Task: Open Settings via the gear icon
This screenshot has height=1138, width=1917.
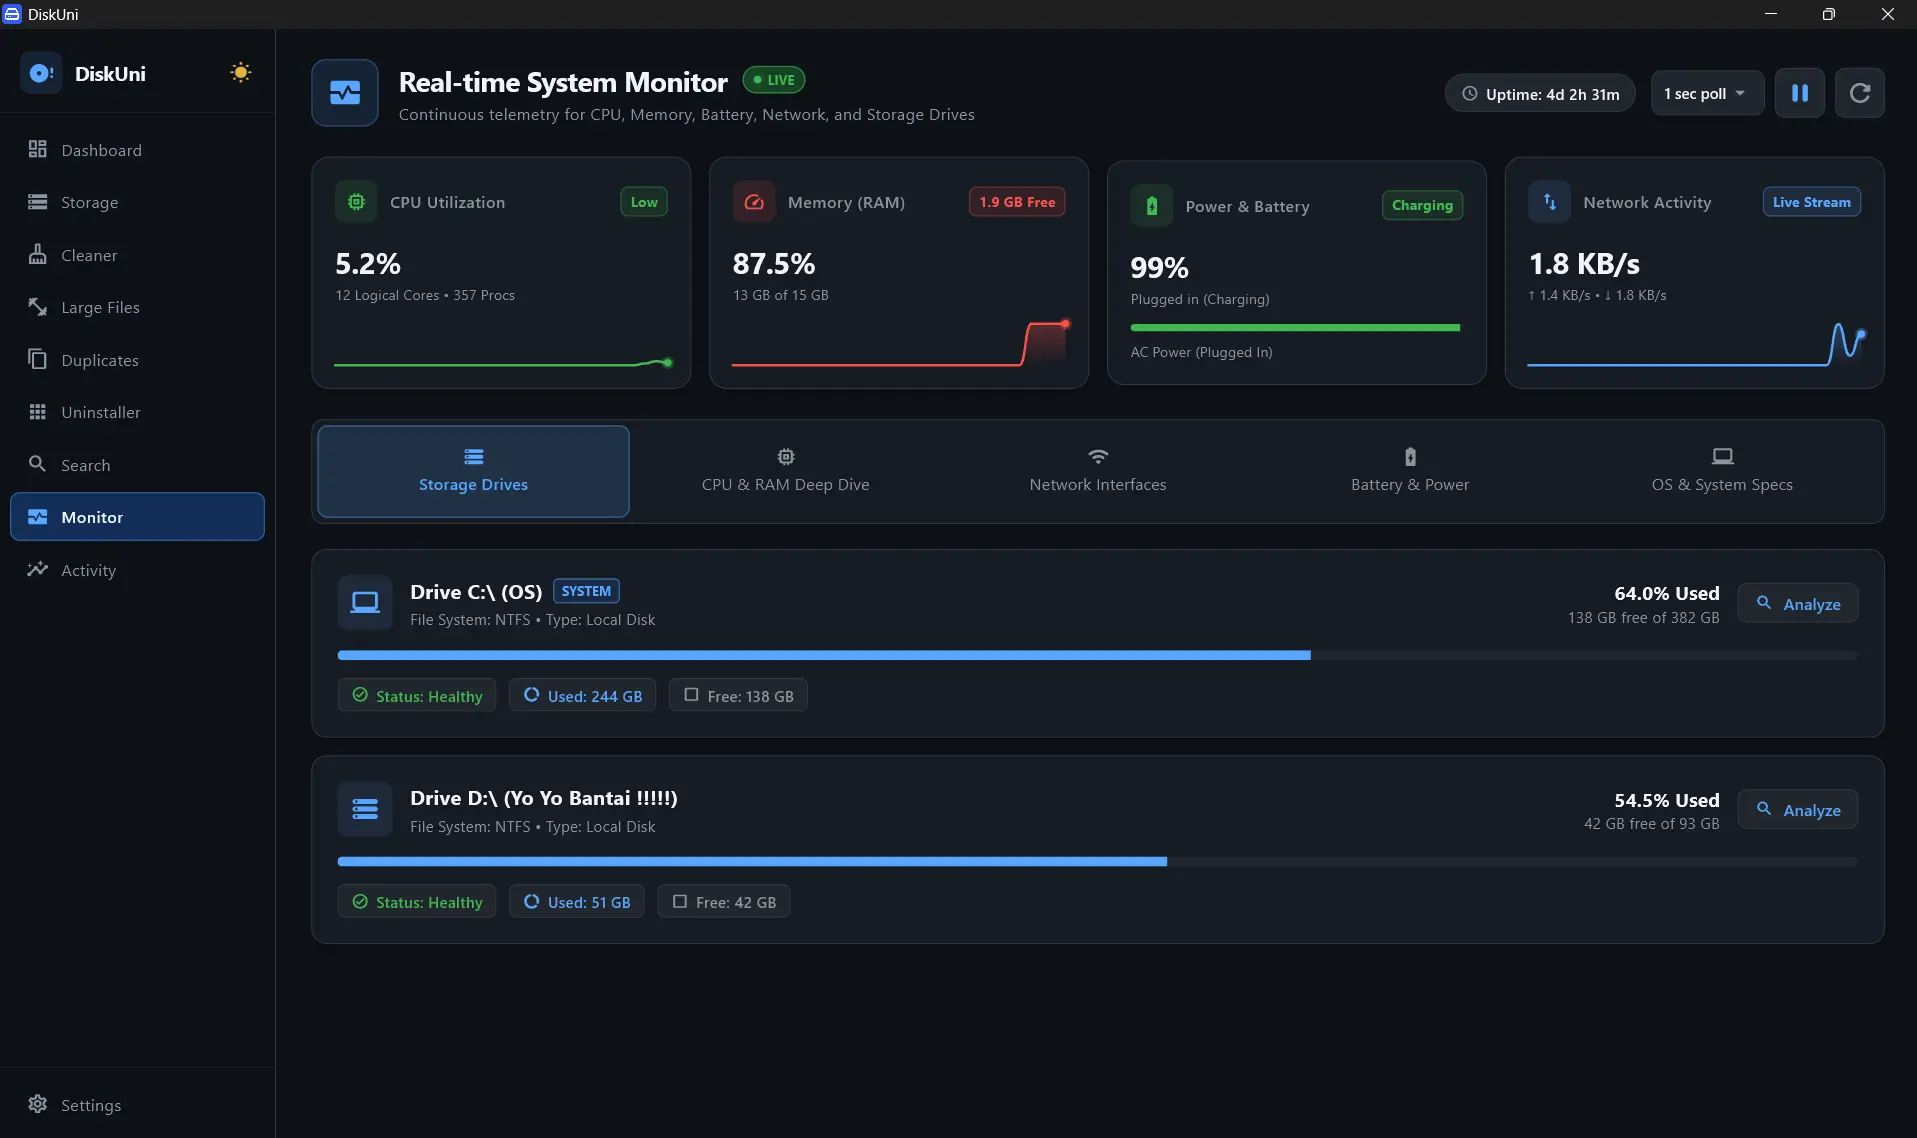Action: coord(37,1104)
